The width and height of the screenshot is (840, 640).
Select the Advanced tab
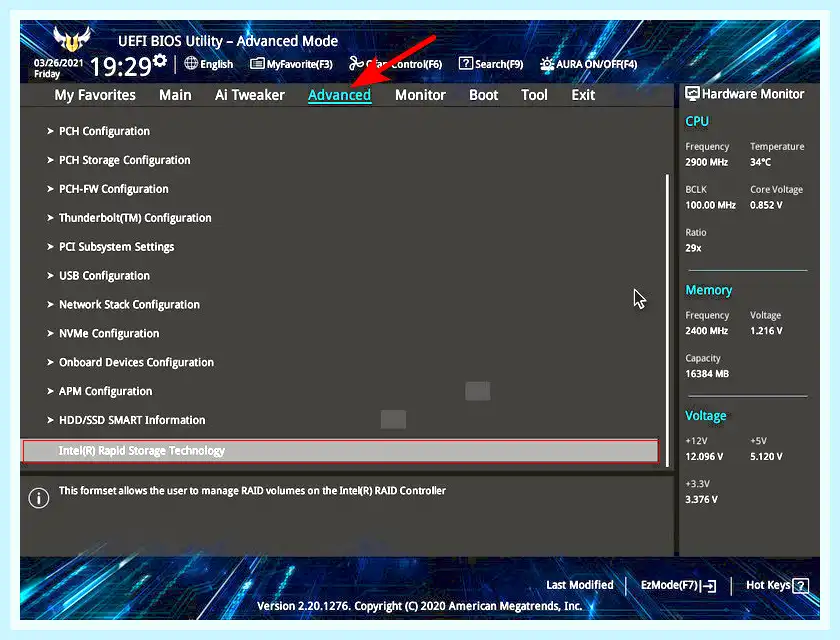[x=340, y=95]
